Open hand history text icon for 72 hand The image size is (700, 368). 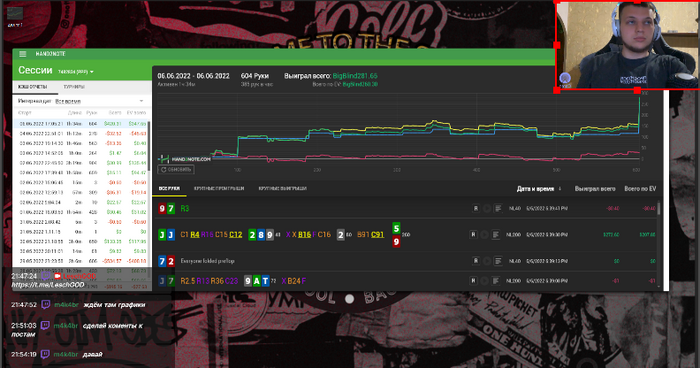tap(498, 261)
